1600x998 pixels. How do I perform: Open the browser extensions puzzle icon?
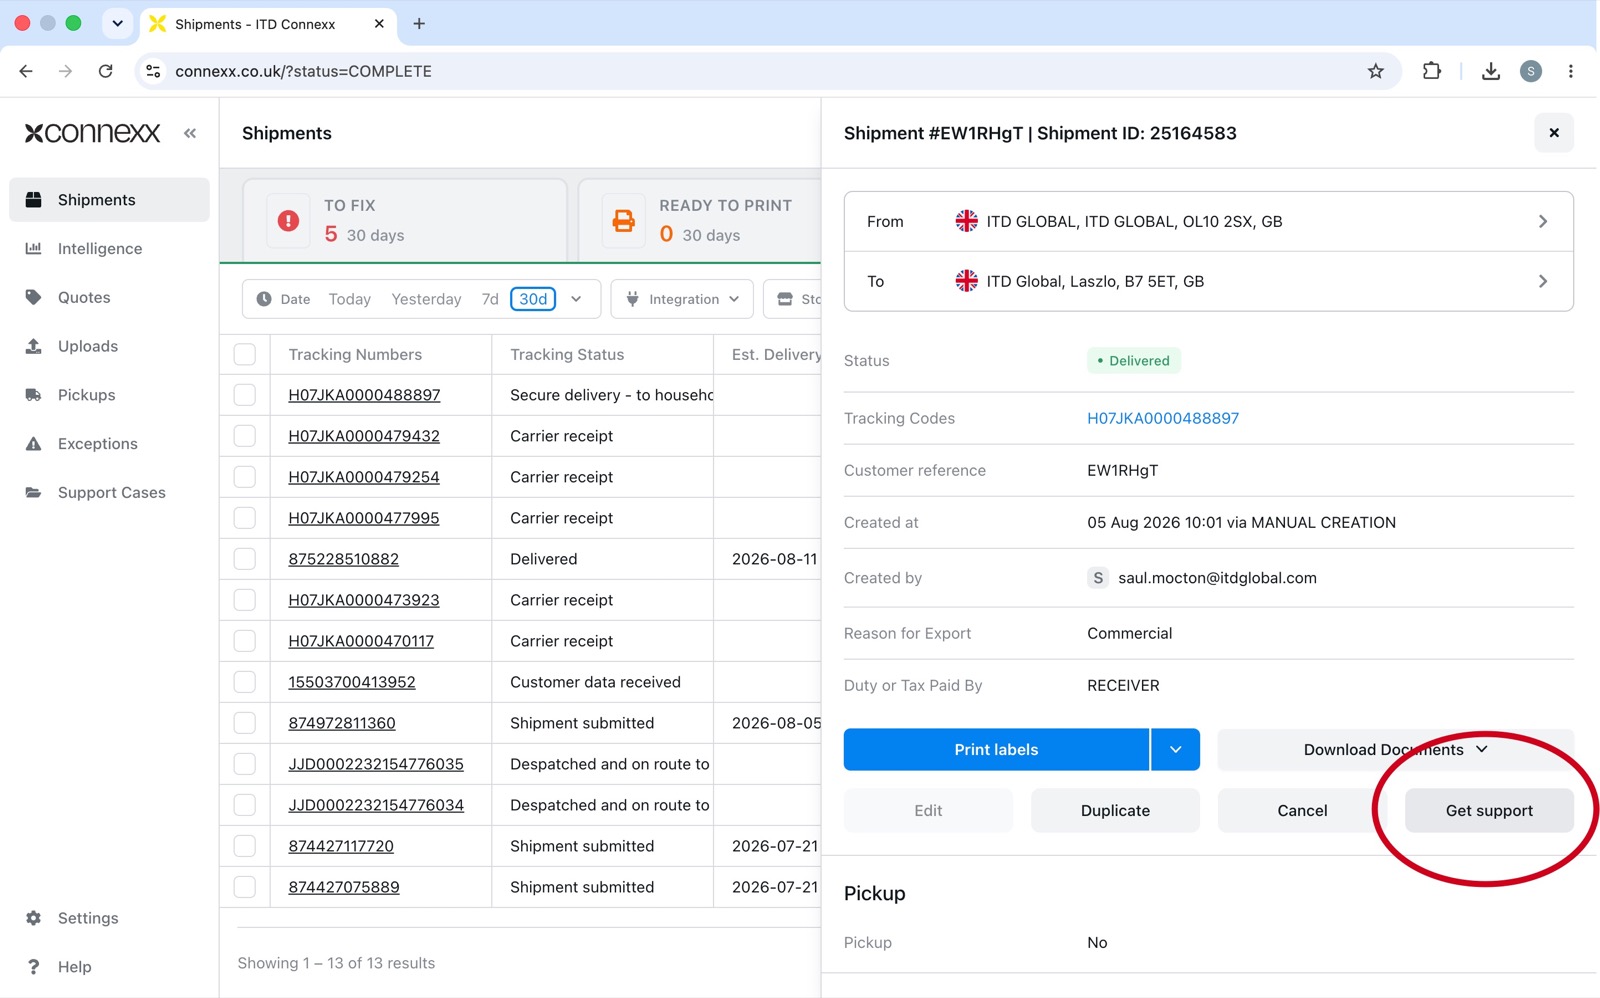coord(1432,71)
